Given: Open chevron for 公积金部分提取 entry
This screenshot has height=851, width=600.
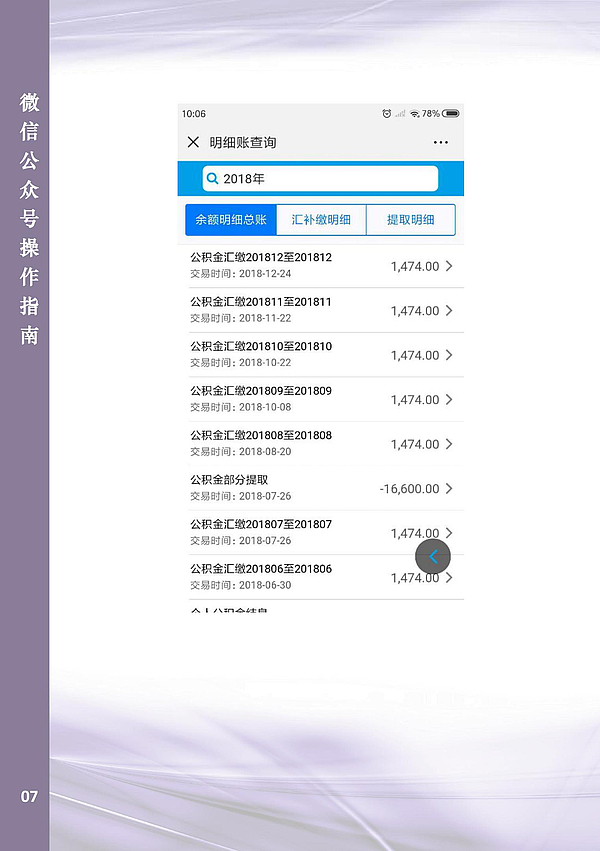Looking at the screenshot, I should (x=449, y=489).
